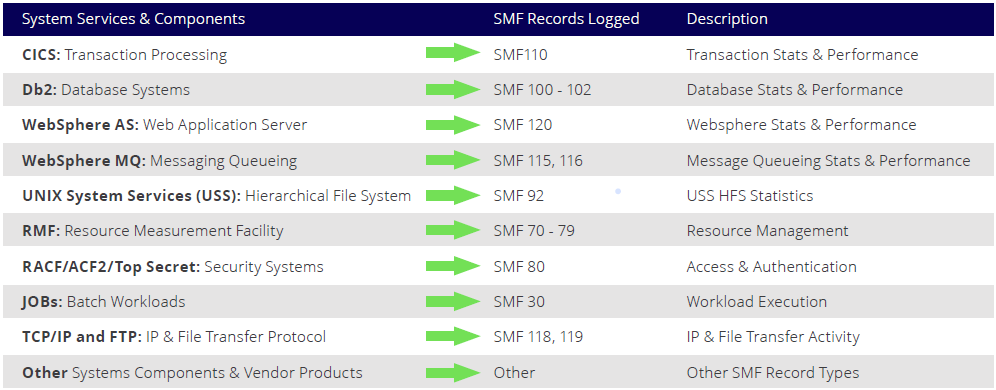Click 'Other SMF Record Types' description

pos(773,372)
